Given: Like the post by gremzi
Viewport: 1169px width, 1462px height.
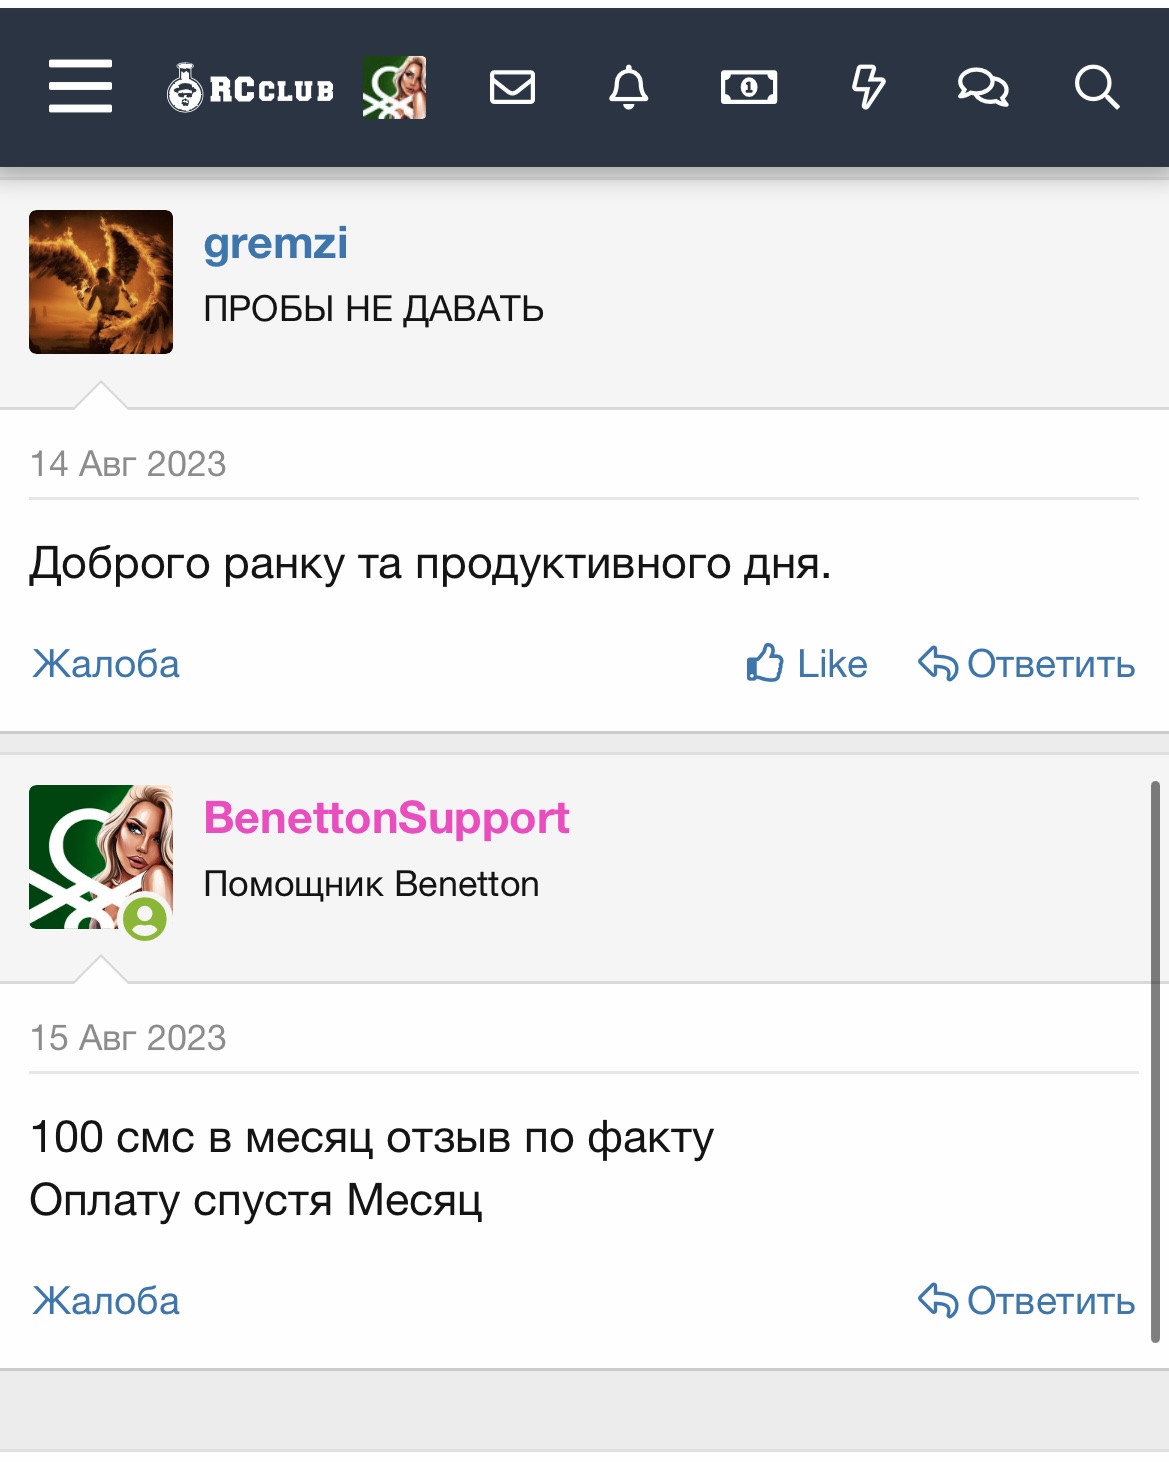Looking at the screenshot, I should tap(807, 664).
